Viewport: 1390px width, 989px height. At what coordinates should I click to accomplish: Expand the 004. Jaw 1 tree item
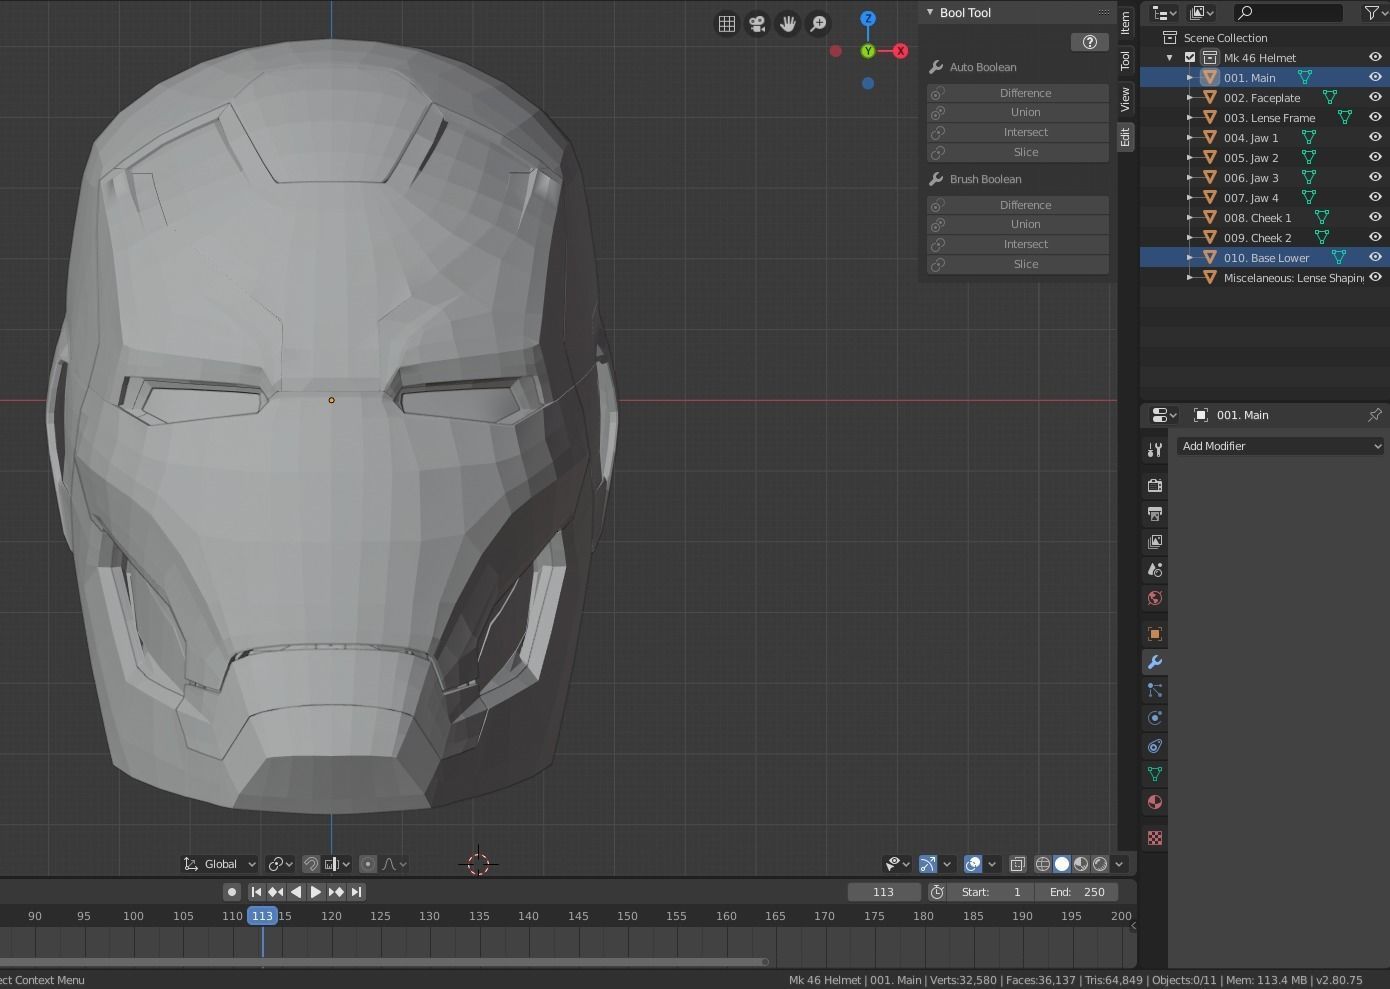tap(1190, 138)
